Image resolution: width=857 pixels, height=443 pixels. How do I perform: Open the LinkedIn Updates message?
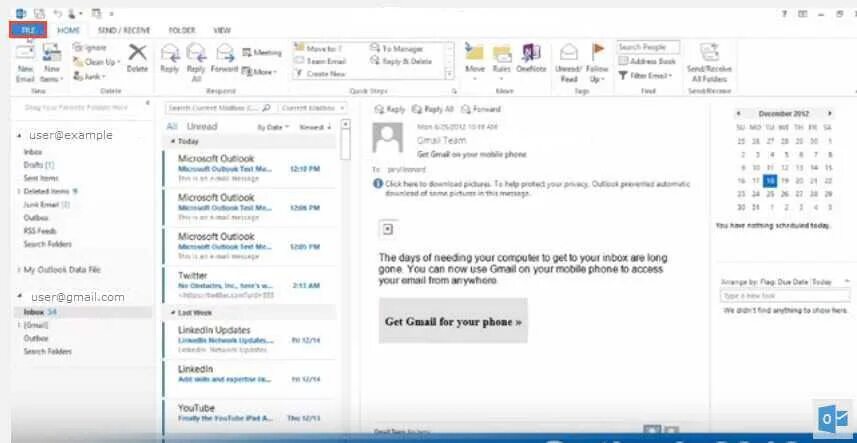(x=250, y=340)
